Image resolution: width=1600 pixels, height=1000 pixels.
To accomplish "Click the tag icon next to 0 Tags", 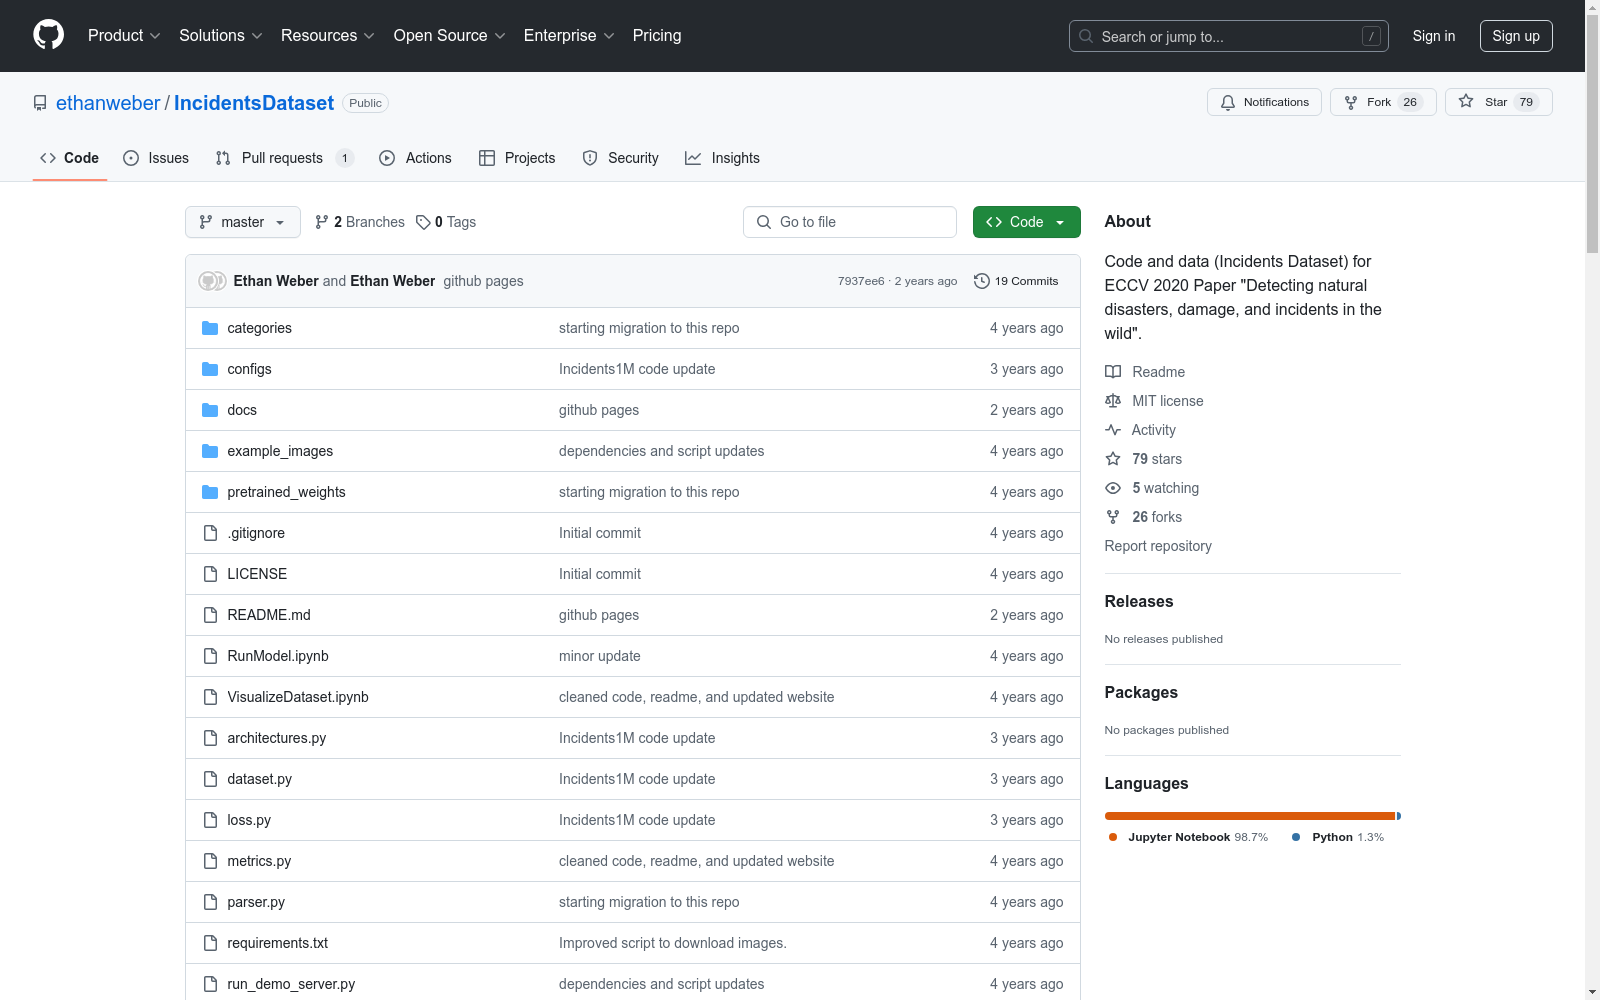I will click(423, 222).
